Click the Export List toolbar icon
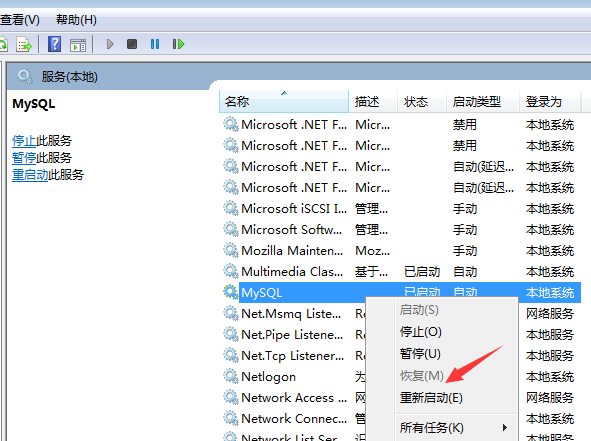Viewport: 591px width, 441px height. point(24,44)
